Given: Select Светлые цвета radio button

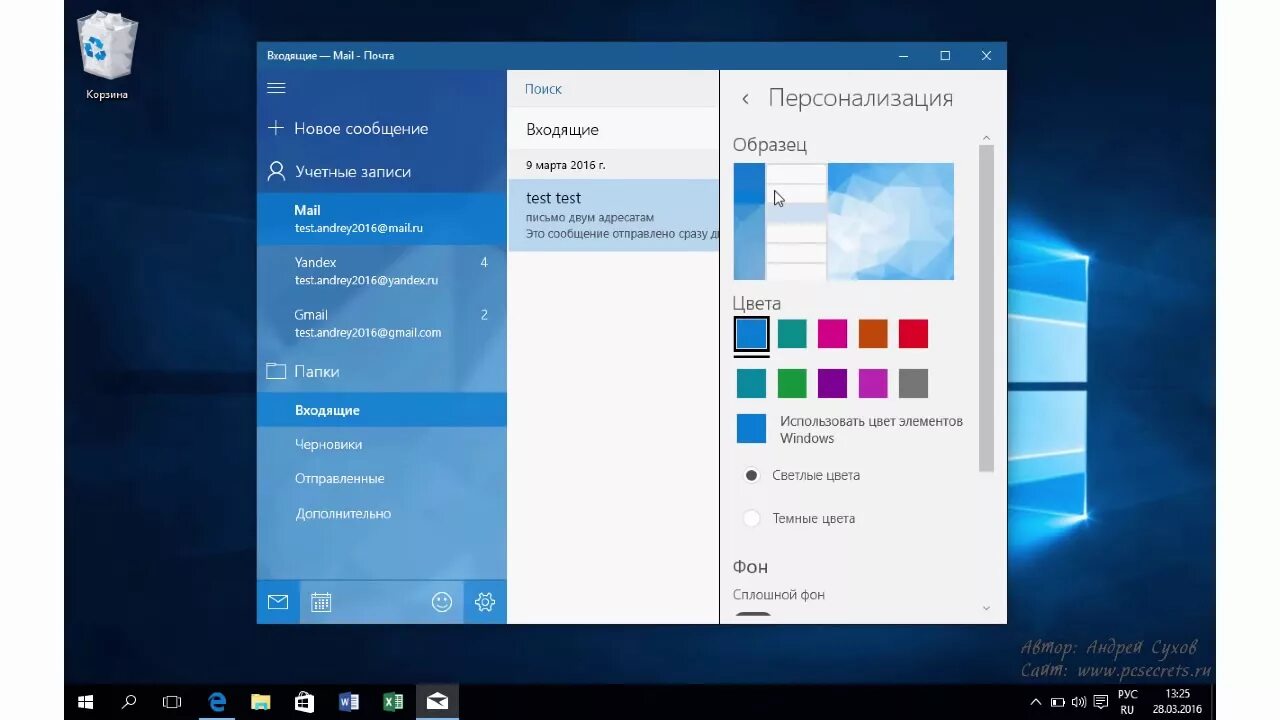Looking at the screenshot, I should point(752,476).
